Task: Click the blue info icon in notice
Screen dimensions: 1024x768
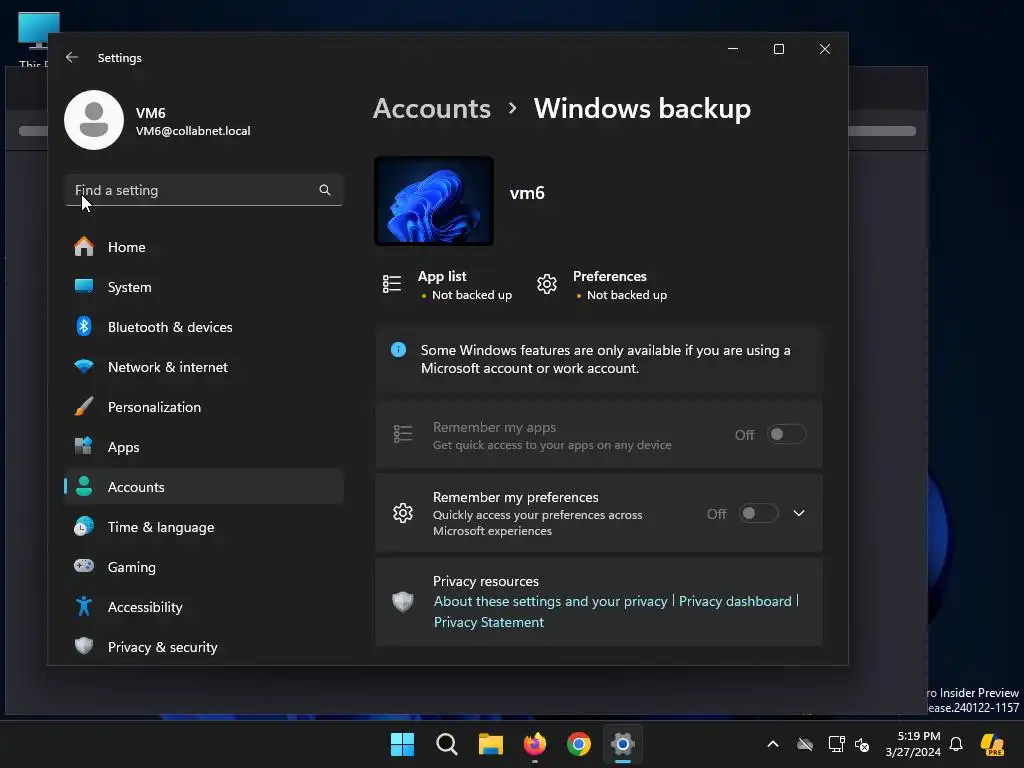Action: (x=398, y=350)
